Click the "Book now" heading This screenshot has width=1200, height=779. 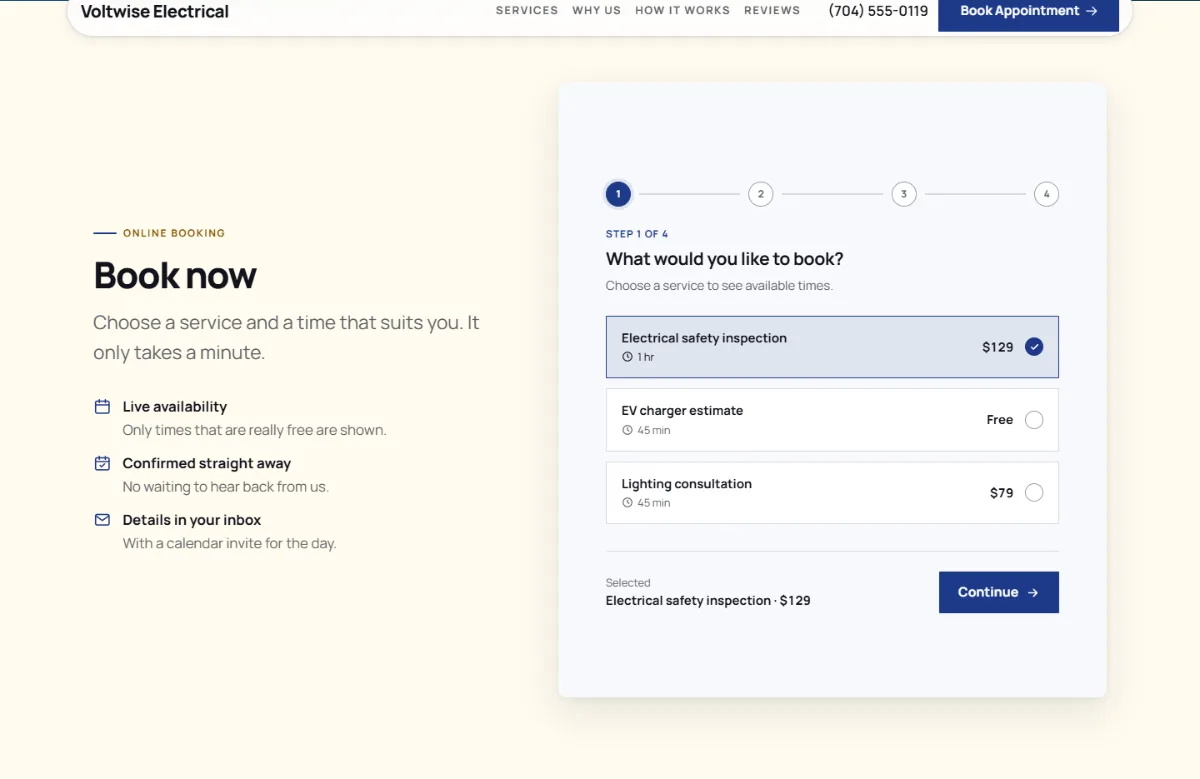click(175, 275)
